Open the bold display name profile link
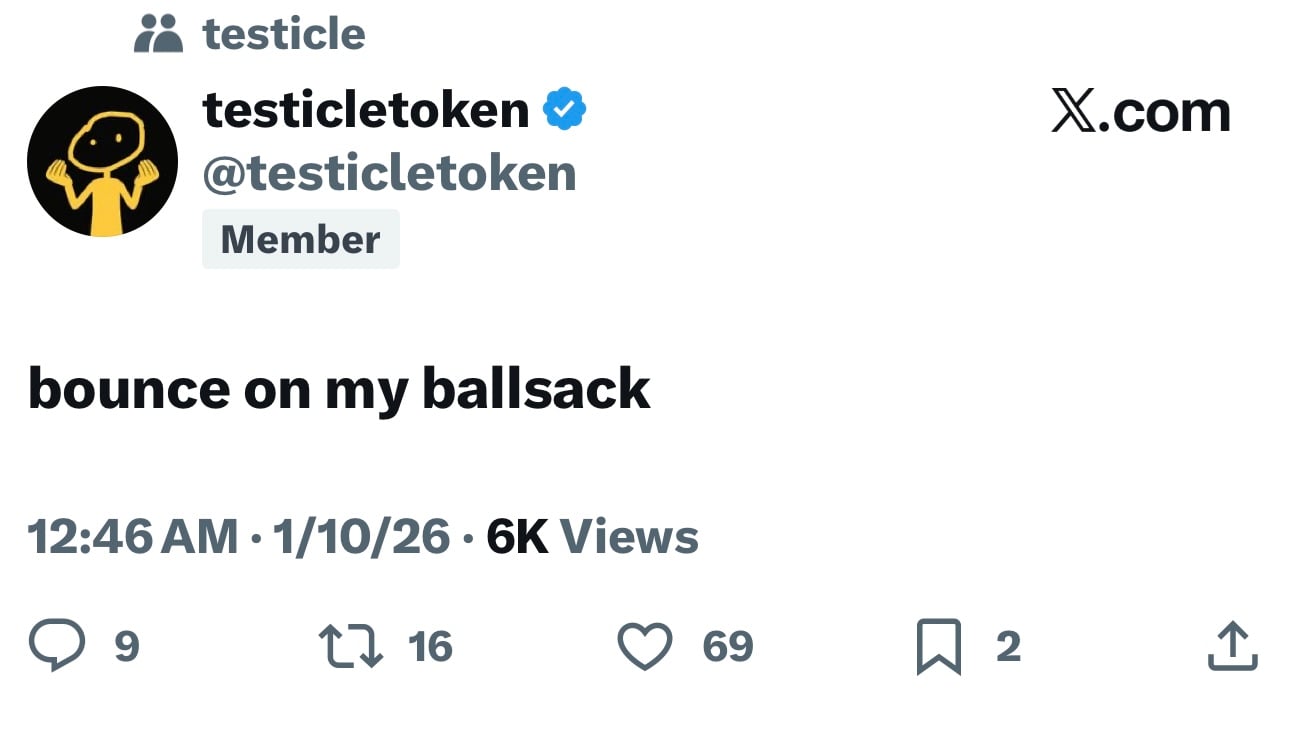This screenshot has width=1290, height=730. pyautogui.click(x=366, y=109)
